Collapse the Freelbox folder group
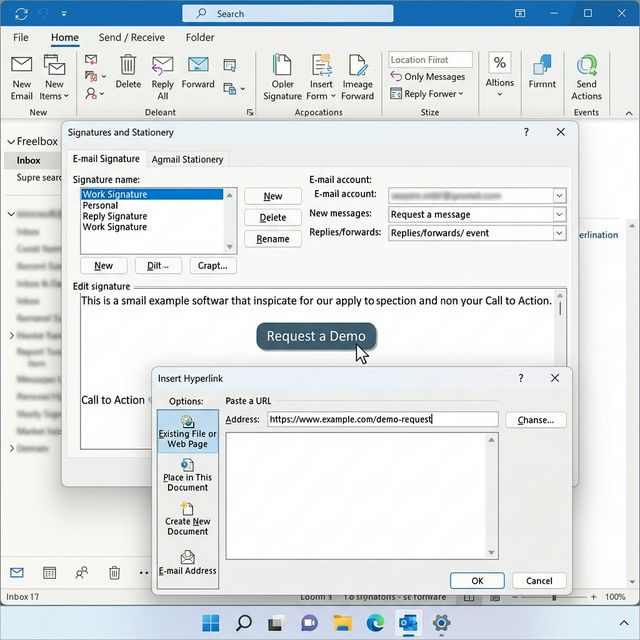The height and width of the screenshot is (640, 640). pyautogui.click(x=11, y=142)
